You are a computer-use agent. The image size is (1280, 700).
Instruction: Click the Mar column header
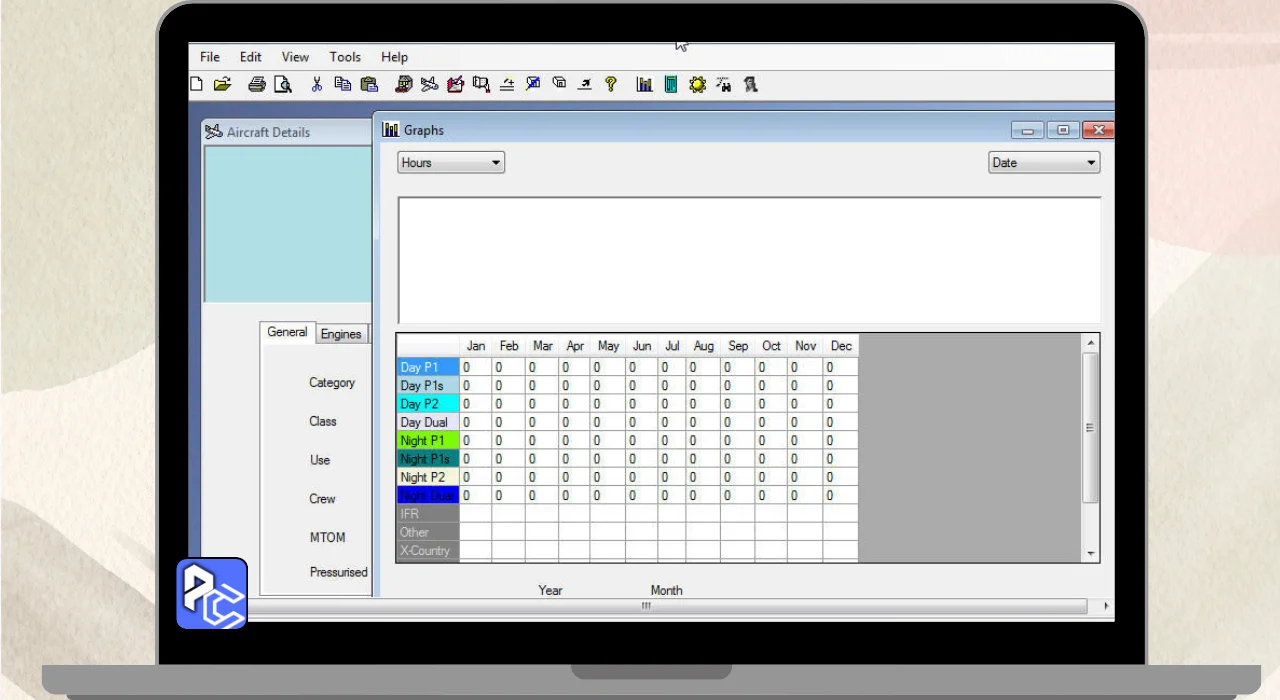tap(542, 346)
